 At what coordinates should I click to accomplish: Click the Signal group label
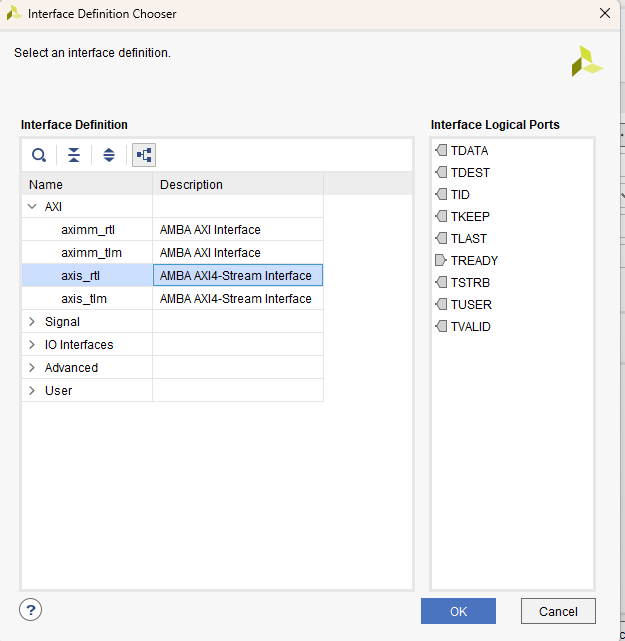62,322
